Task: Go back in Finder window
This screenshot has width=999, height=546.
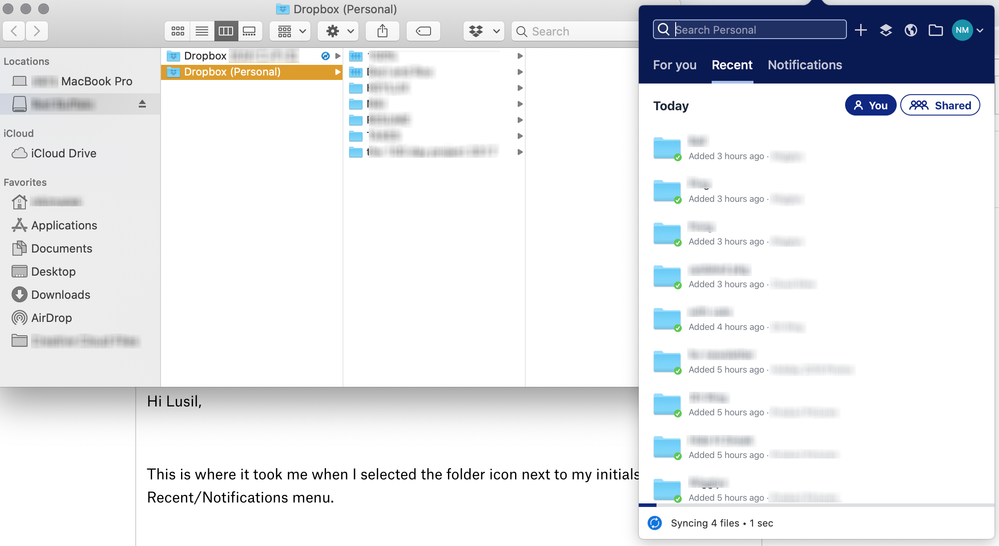Action: click(x=14, y=31)
